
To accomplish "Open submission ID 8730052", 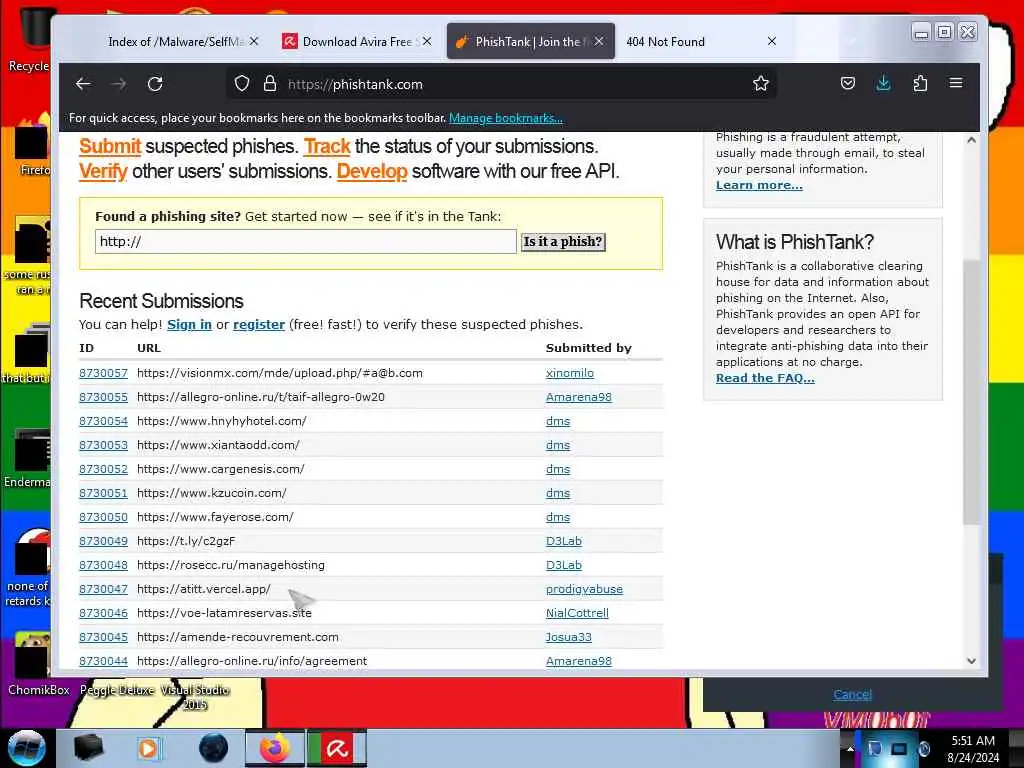I will coord(103,469).
